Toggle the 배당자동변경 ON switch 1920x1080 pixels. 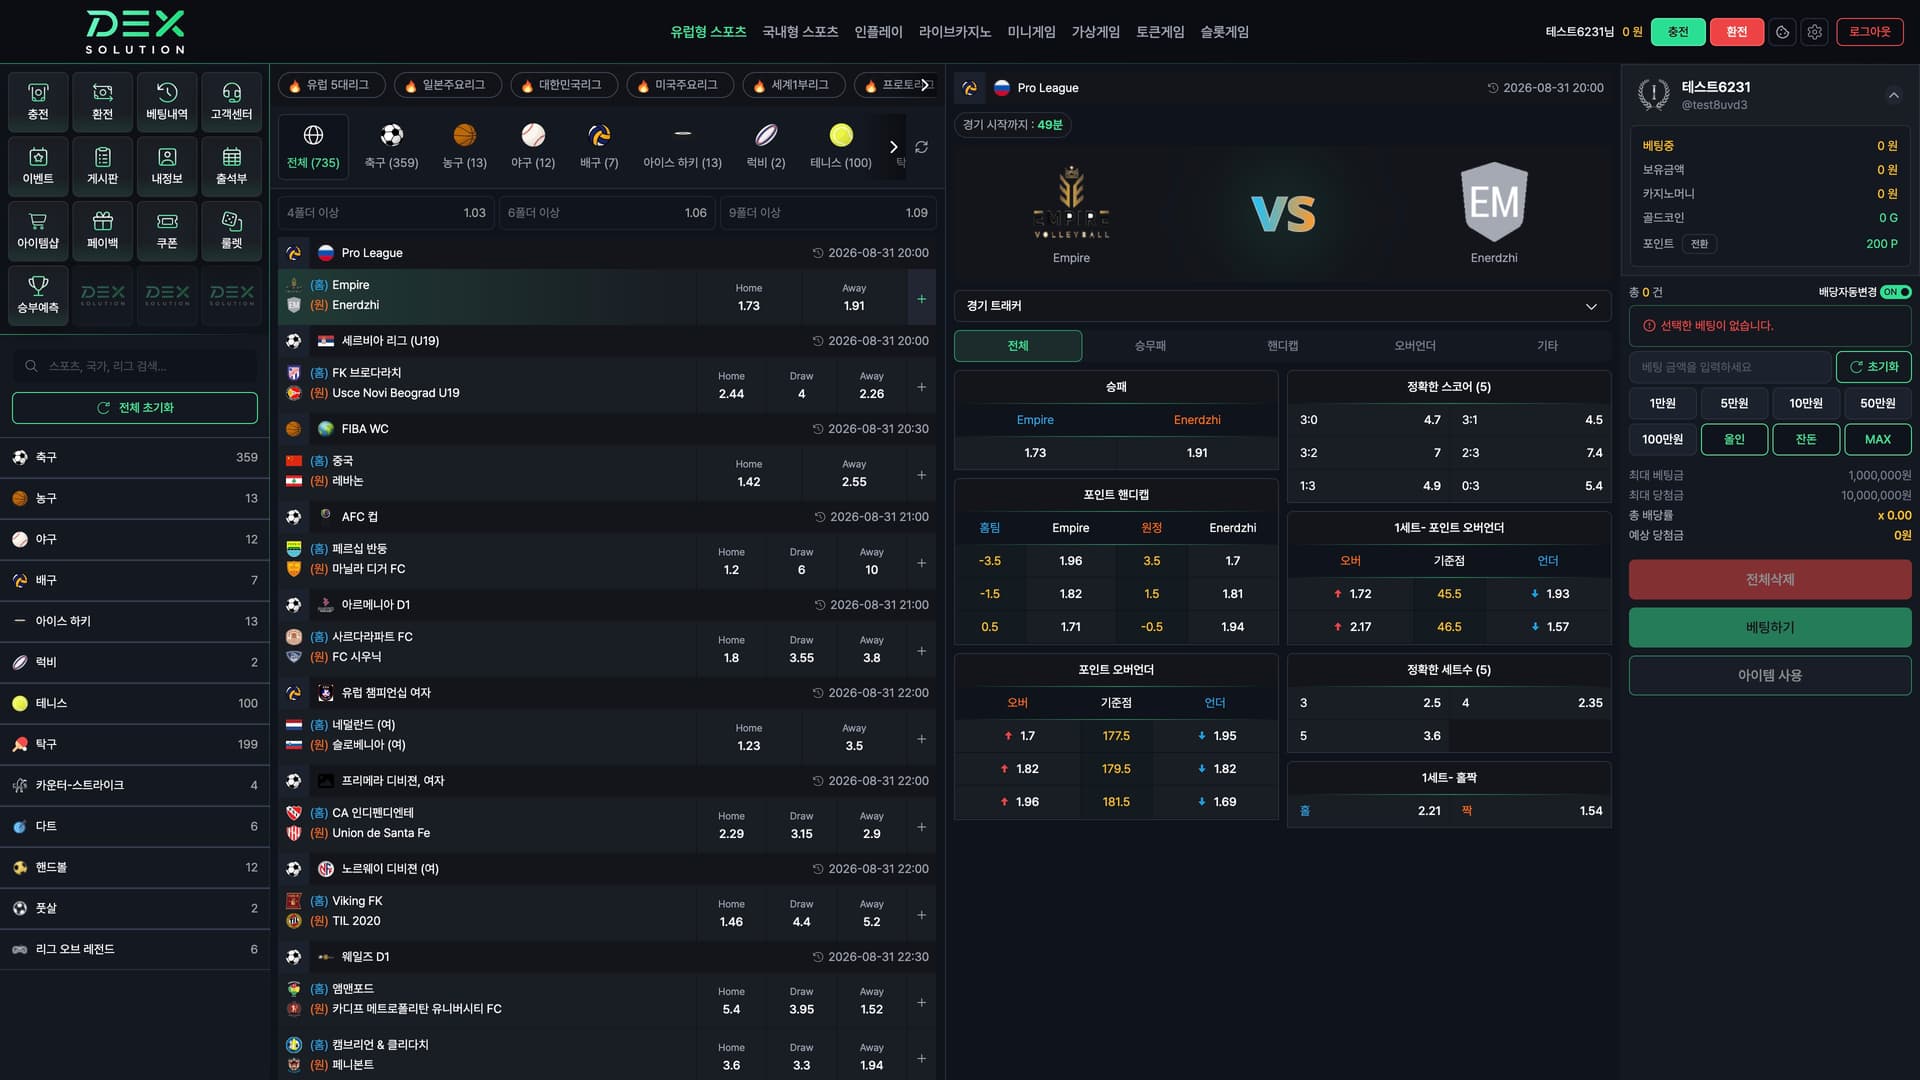tap(1895, 292)
